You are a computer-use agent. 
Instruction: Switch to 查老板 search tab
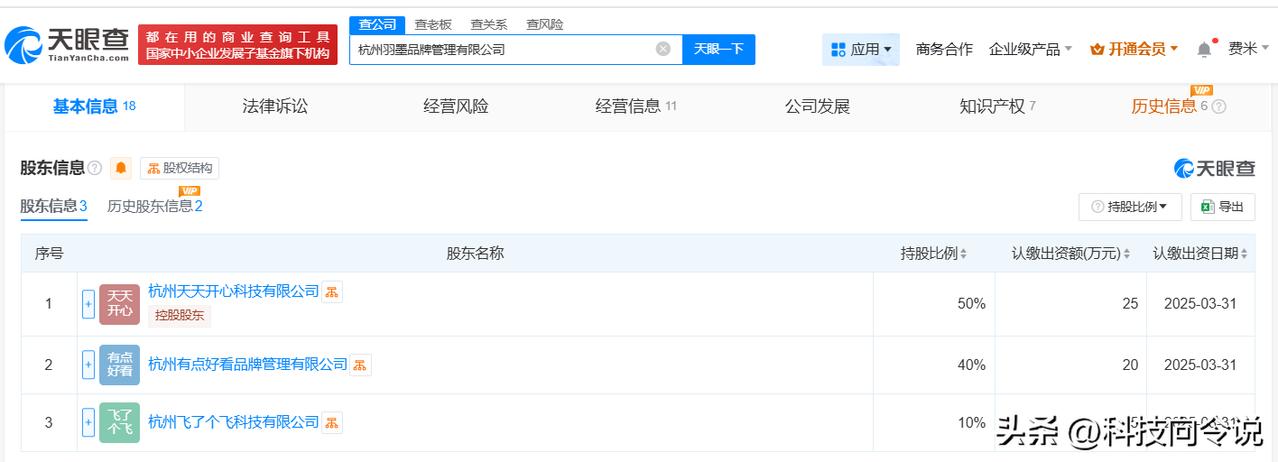pyautogui.click(x=433, y=24)
